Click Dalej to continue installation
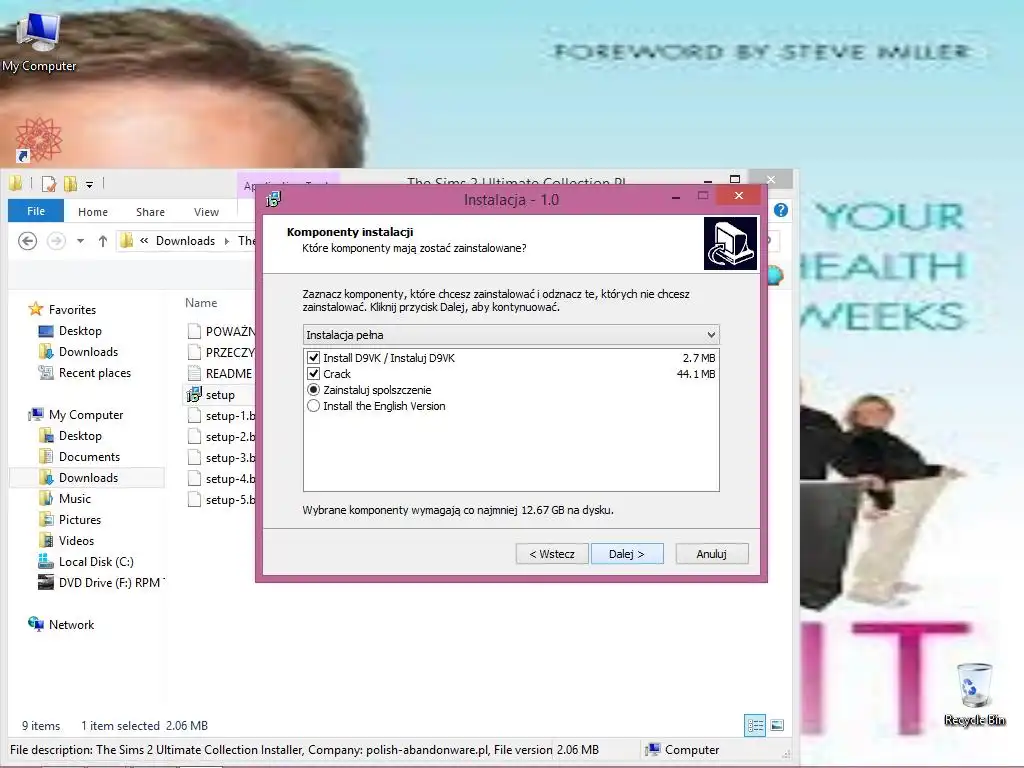 627,554
